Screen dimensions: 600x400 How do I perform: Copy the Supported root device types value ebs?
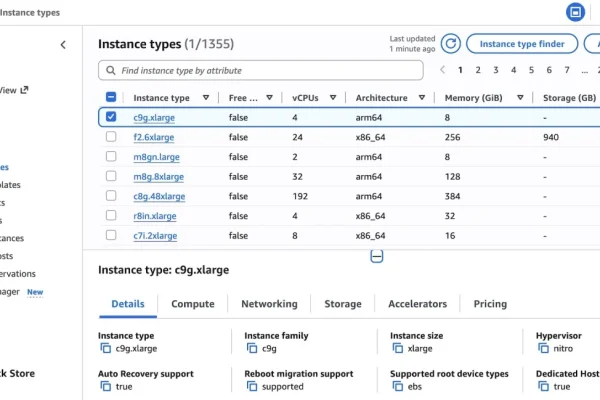(398, 386)
